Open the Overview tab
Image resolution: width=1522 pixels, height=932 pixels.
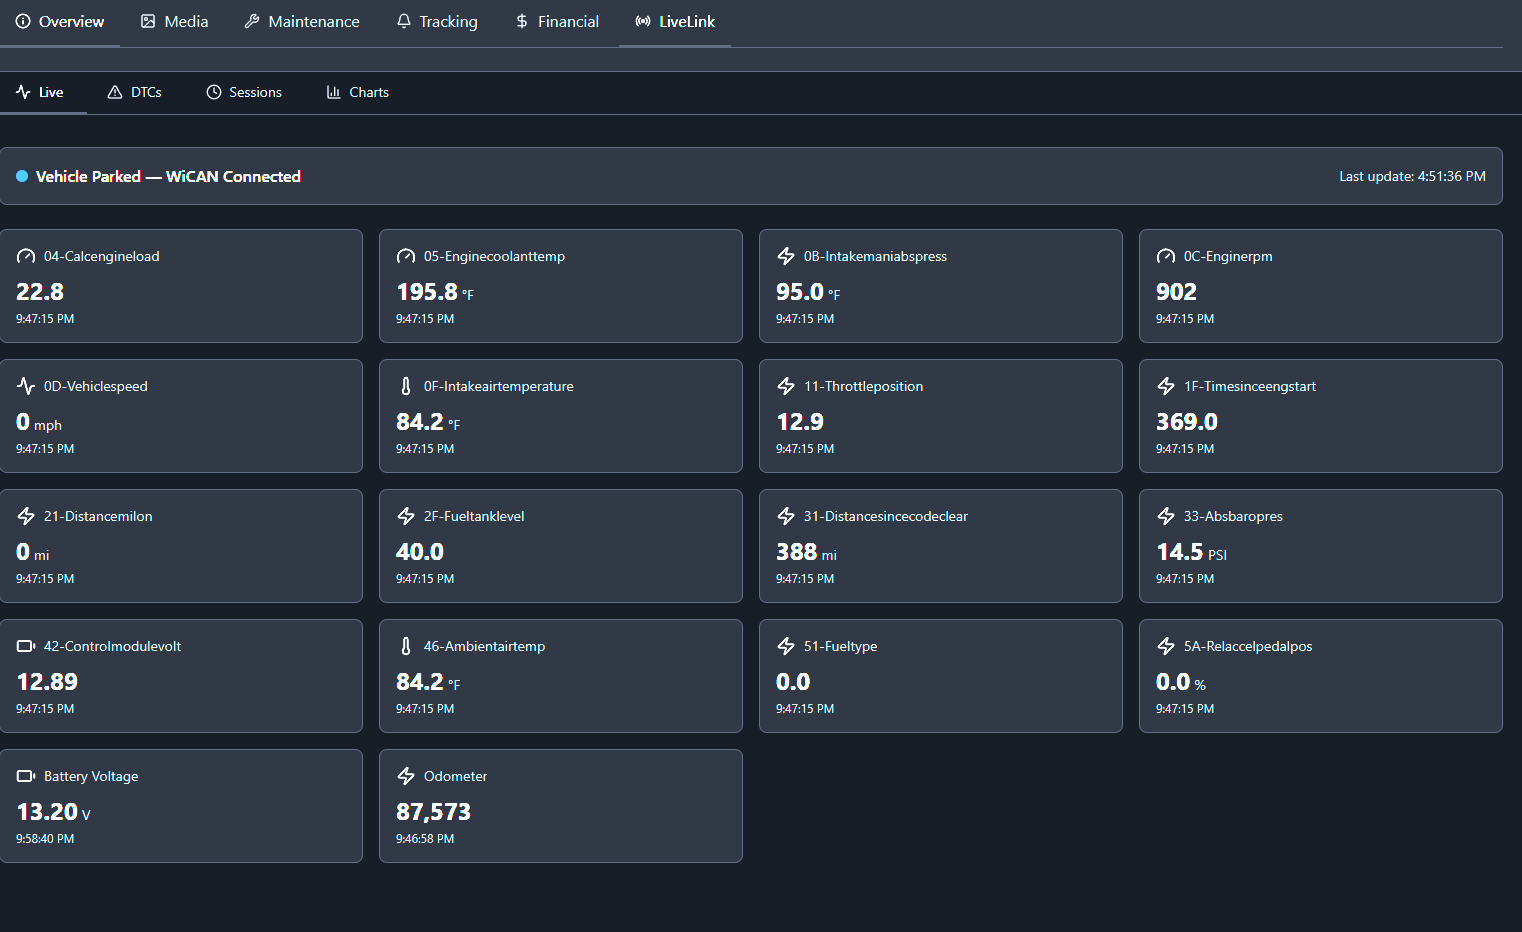(60, 22)
